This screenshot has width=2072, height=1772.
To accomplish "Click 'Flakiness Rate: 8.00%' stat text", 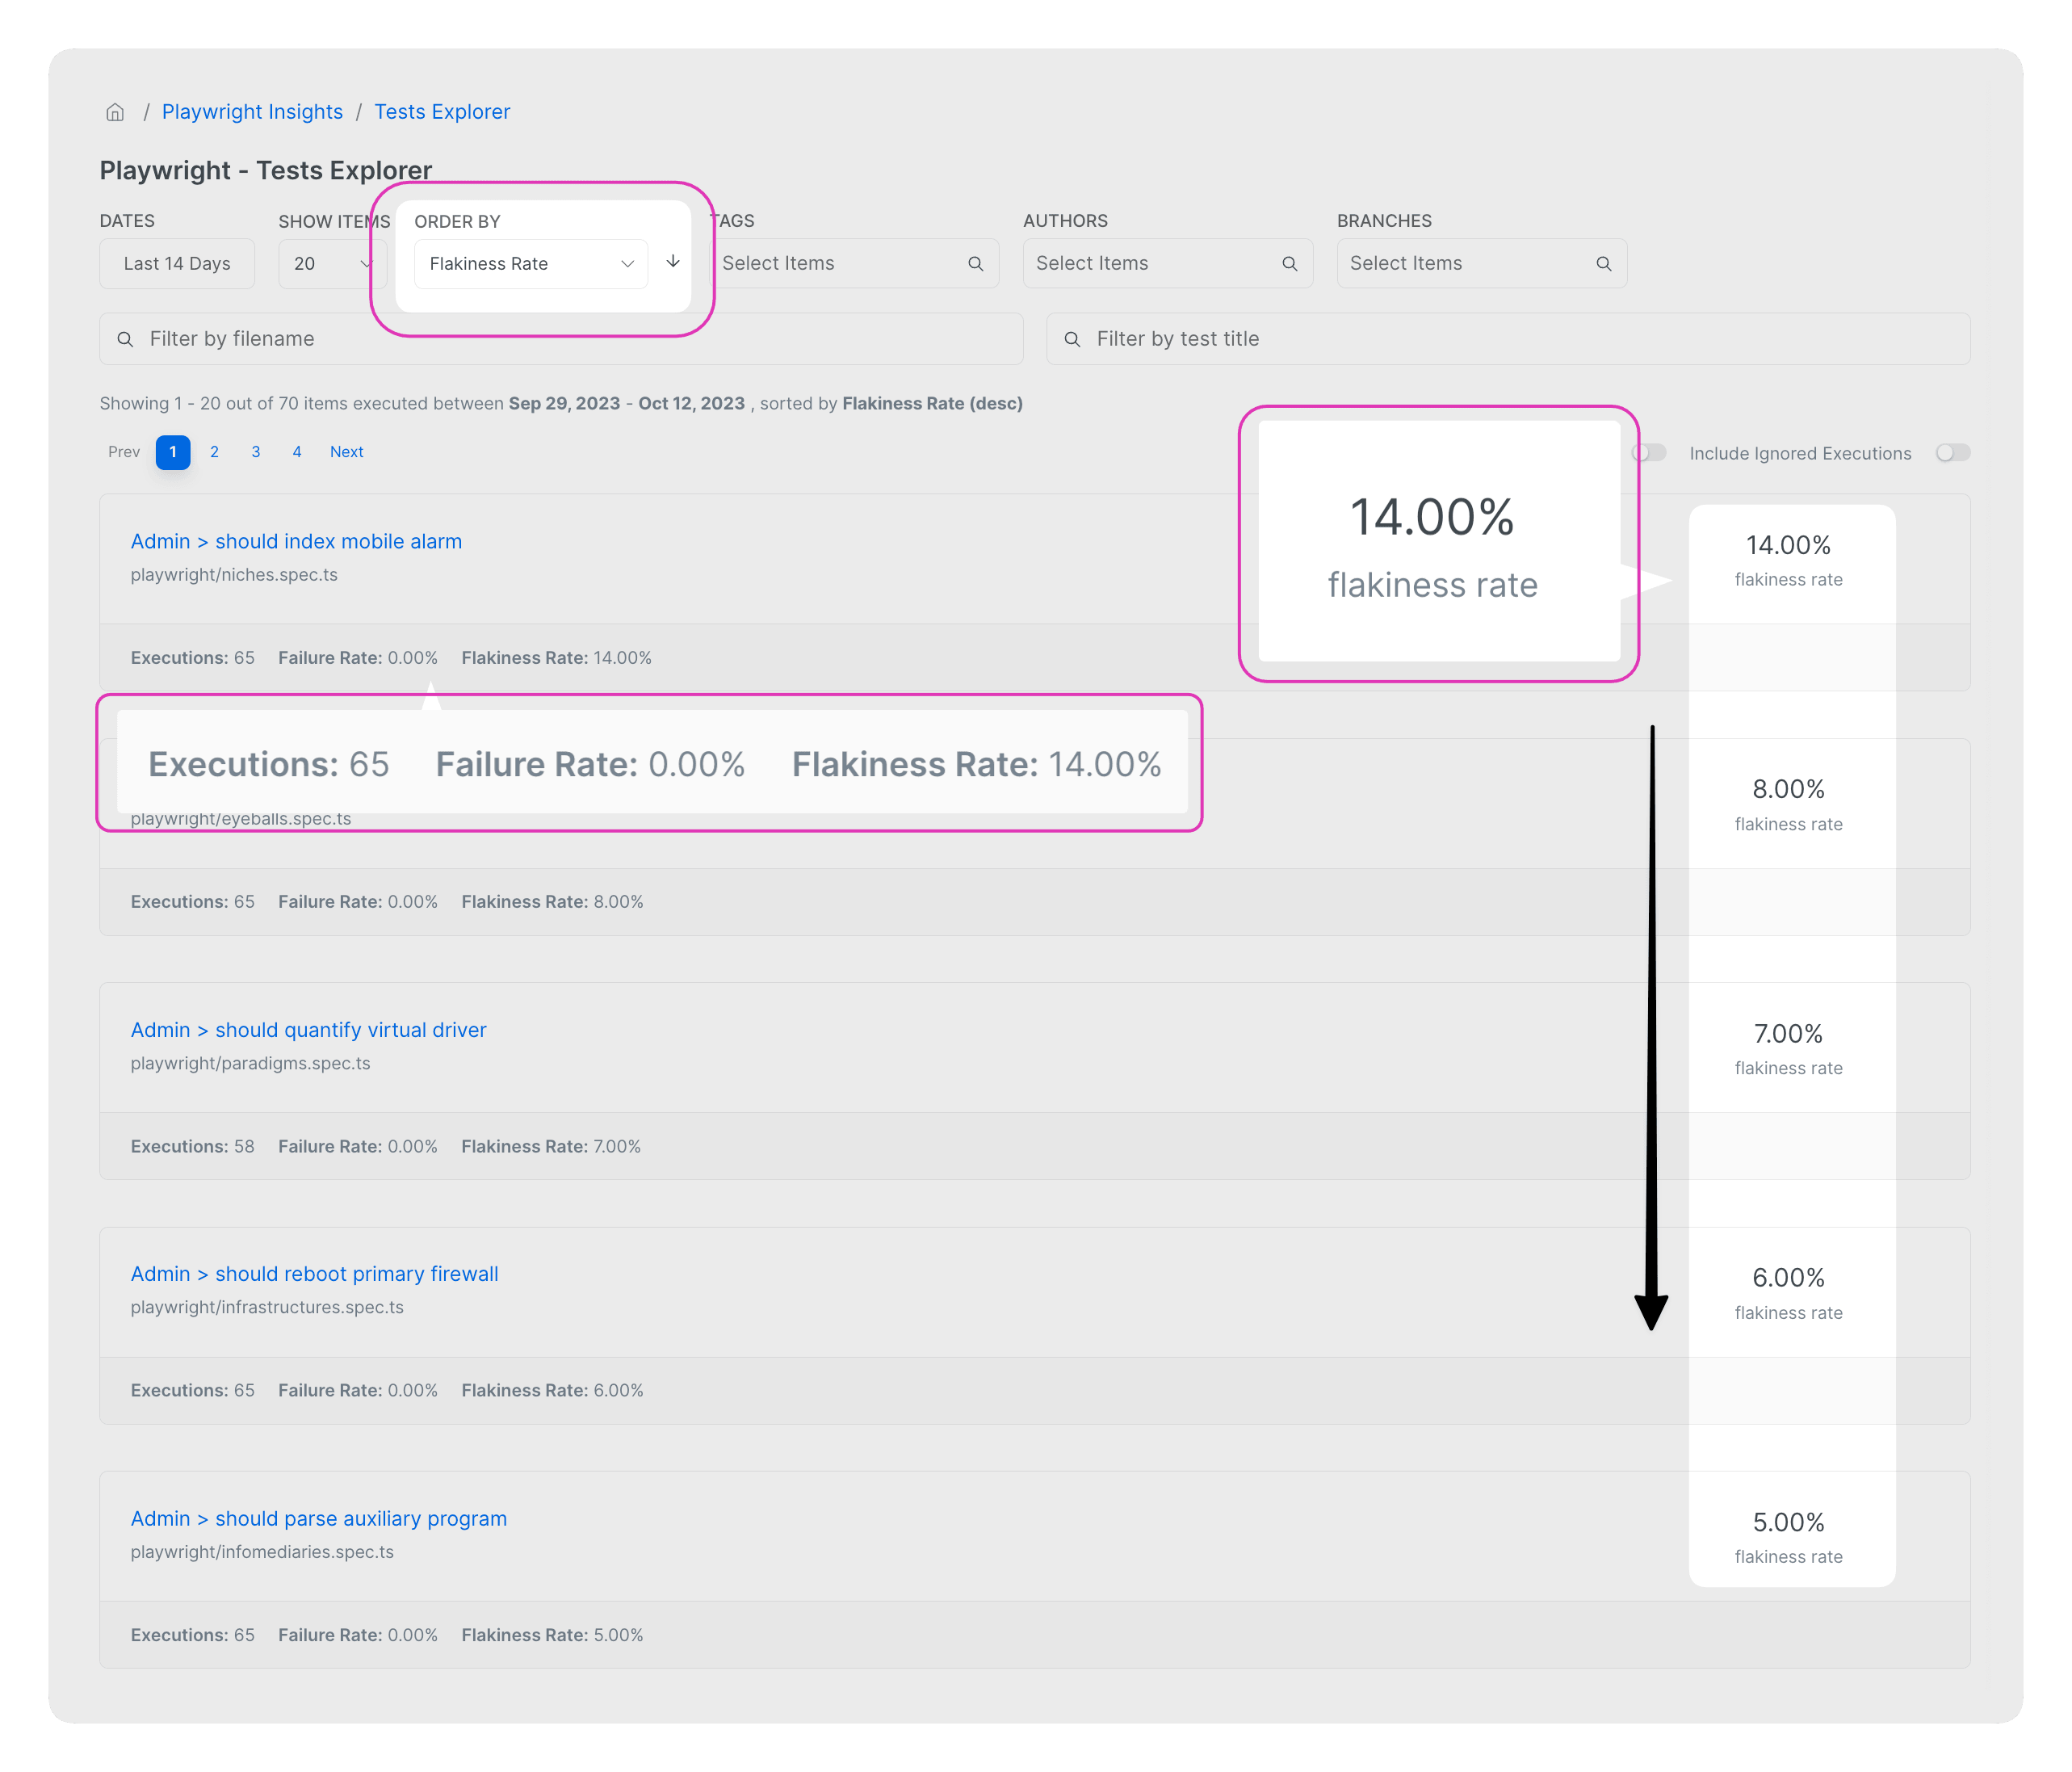I will (x=552, y=902).
